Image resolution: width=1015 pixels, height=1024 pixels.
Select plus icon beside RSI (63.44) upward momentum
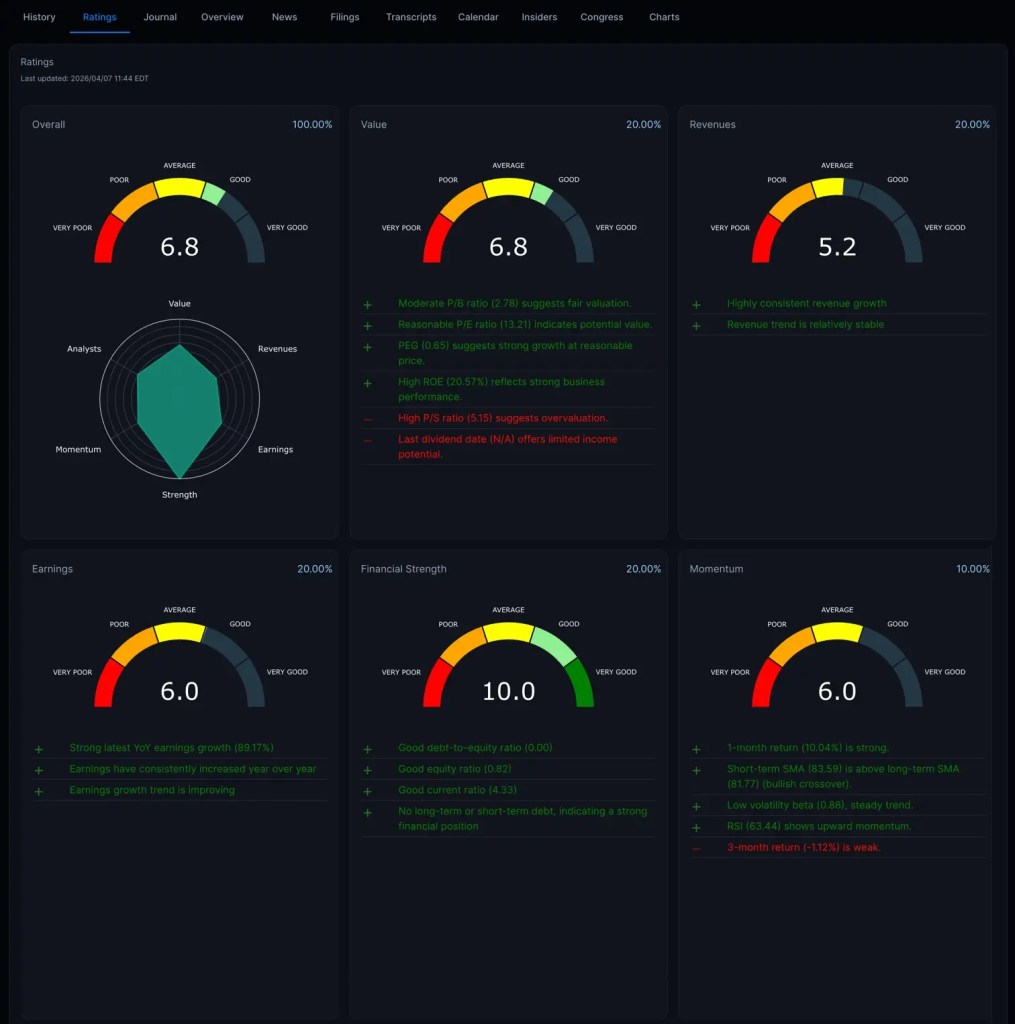click(x=696, y=827)
